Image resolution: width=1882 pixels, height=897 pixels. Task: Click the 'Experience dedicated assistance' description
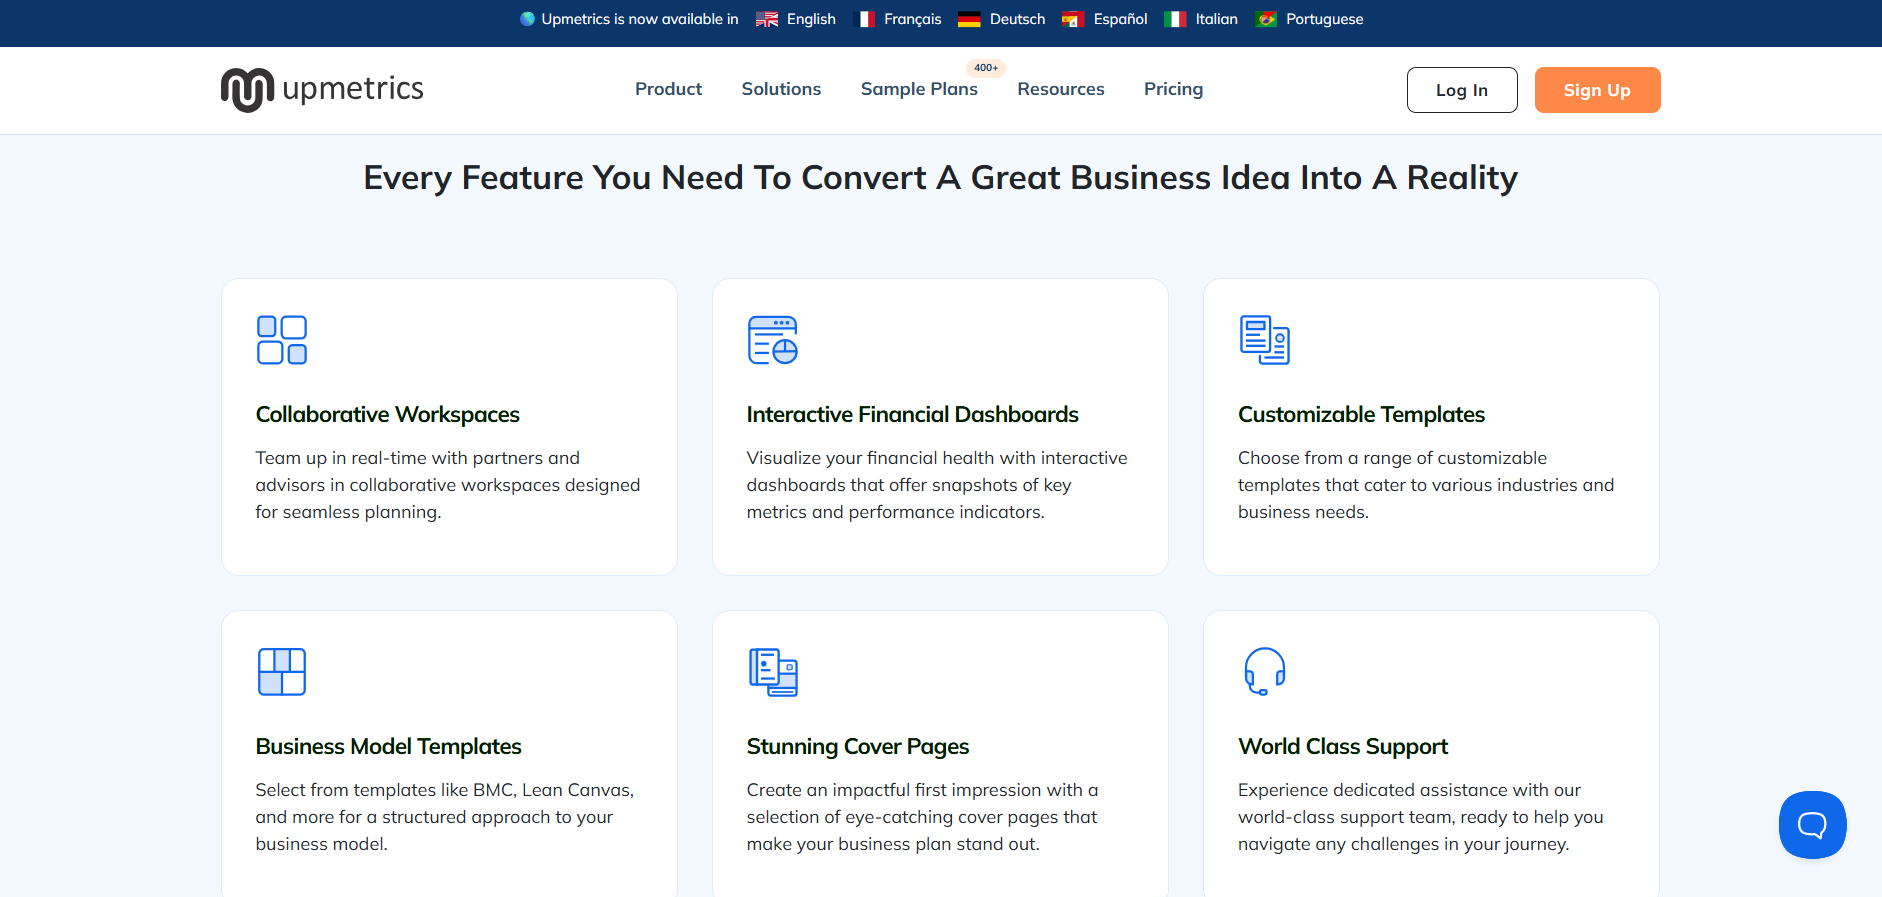click(1420, 817)
